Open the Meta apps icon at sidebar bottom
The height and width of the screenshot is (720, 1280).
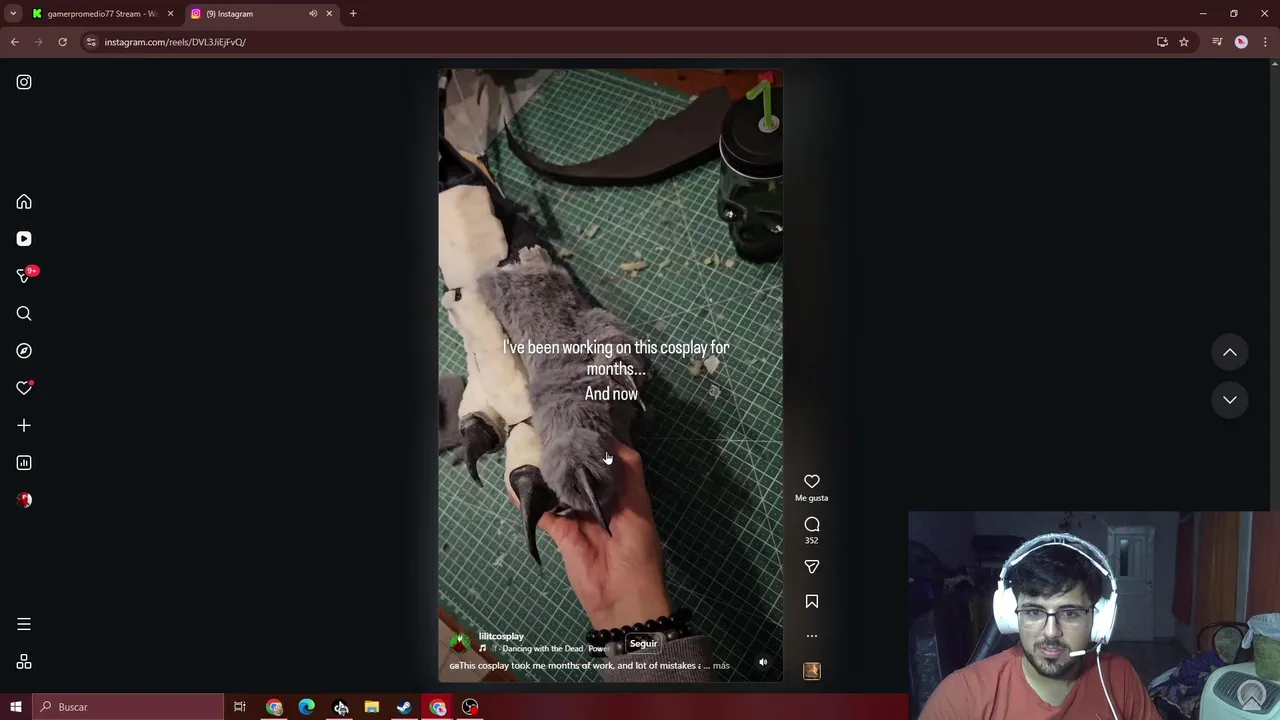tap(24, 662)
